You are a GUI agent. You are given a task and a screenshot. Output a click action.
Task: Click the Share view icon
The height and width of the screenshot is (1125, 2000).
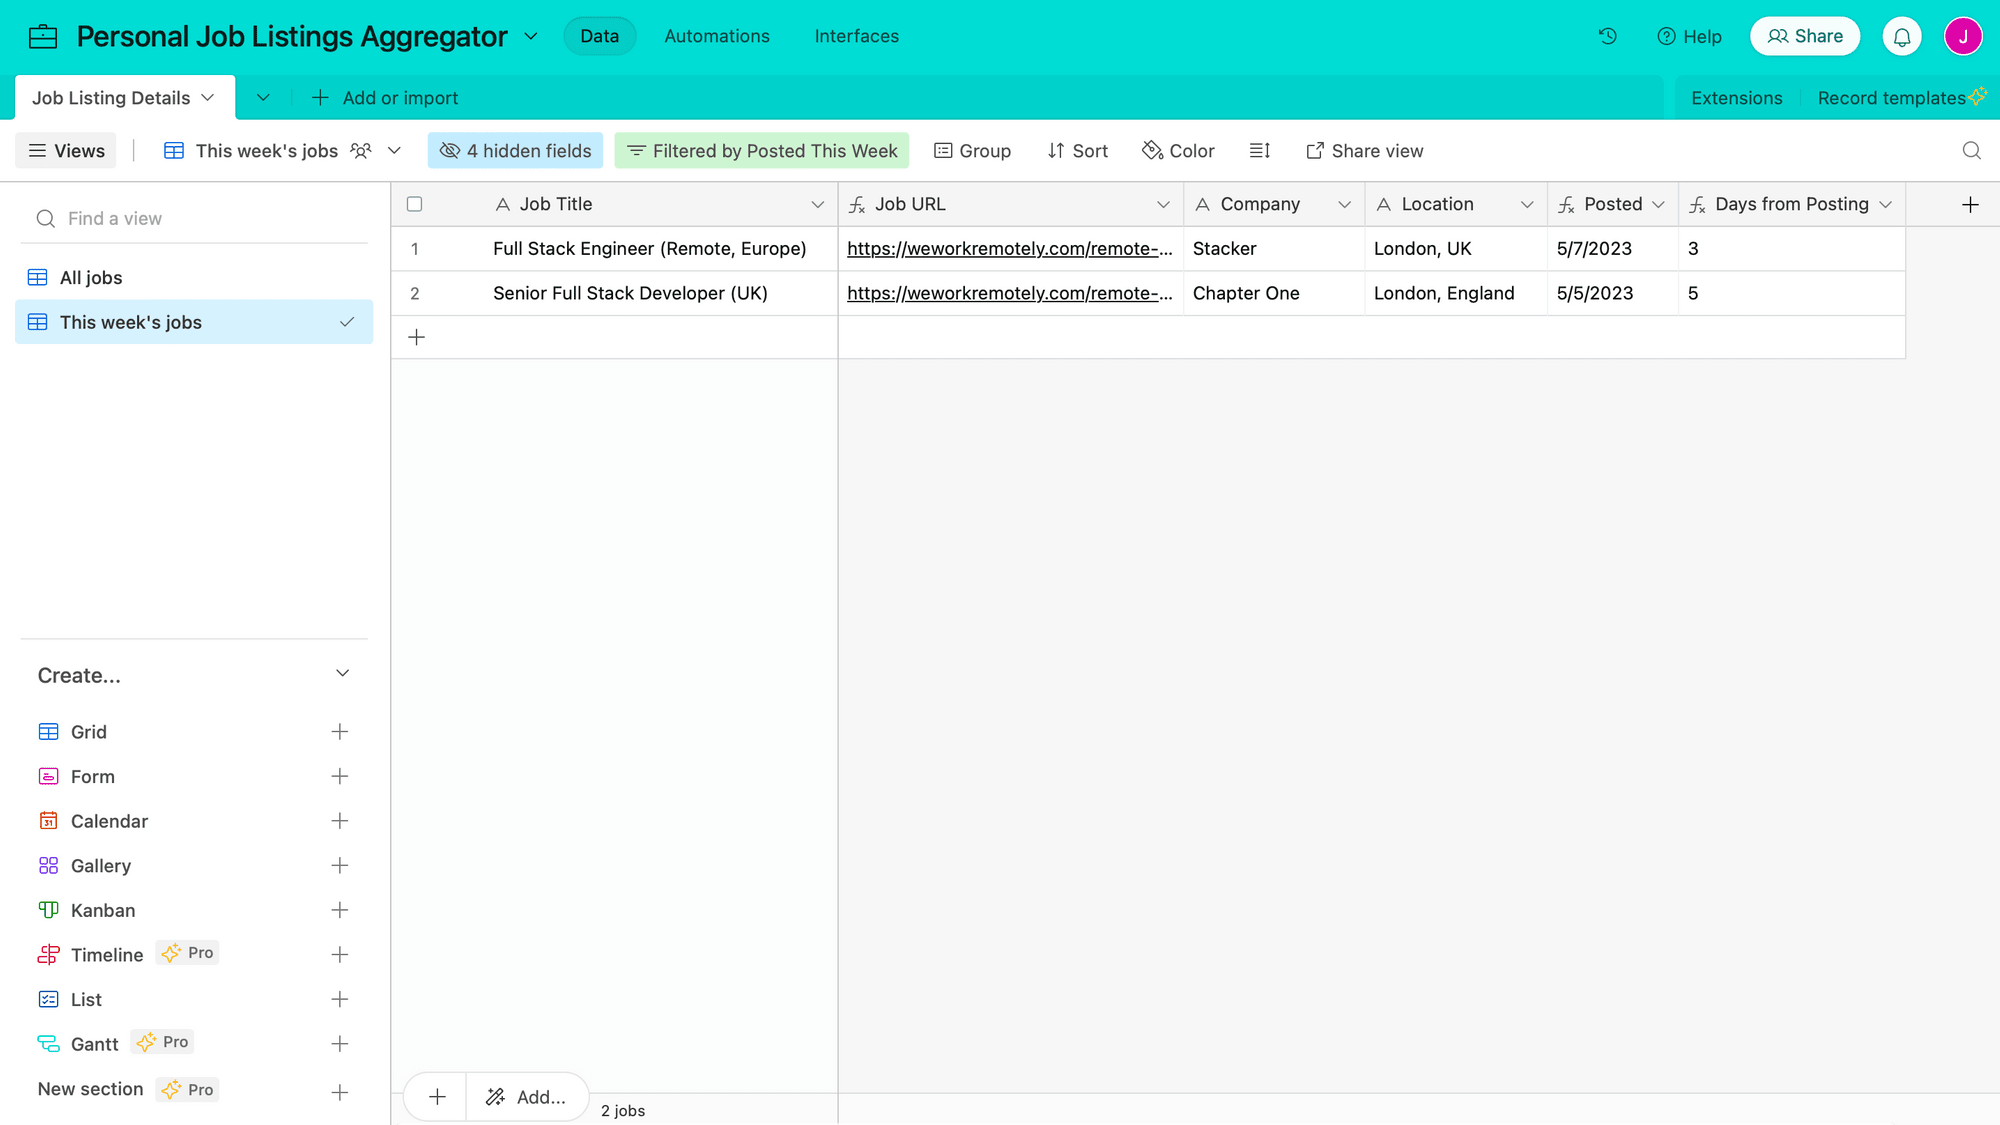pyautogui.click(x=1315, y=150)
